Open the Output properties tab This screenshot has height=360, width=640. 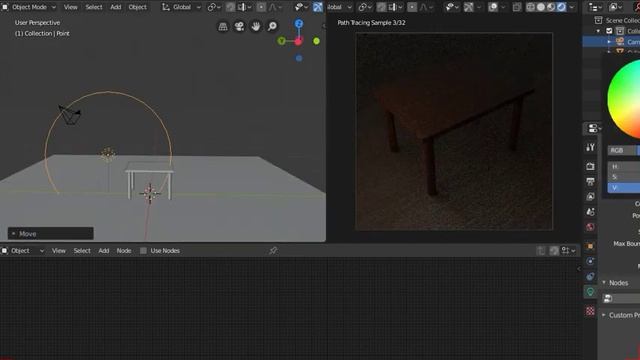(590, 181)
